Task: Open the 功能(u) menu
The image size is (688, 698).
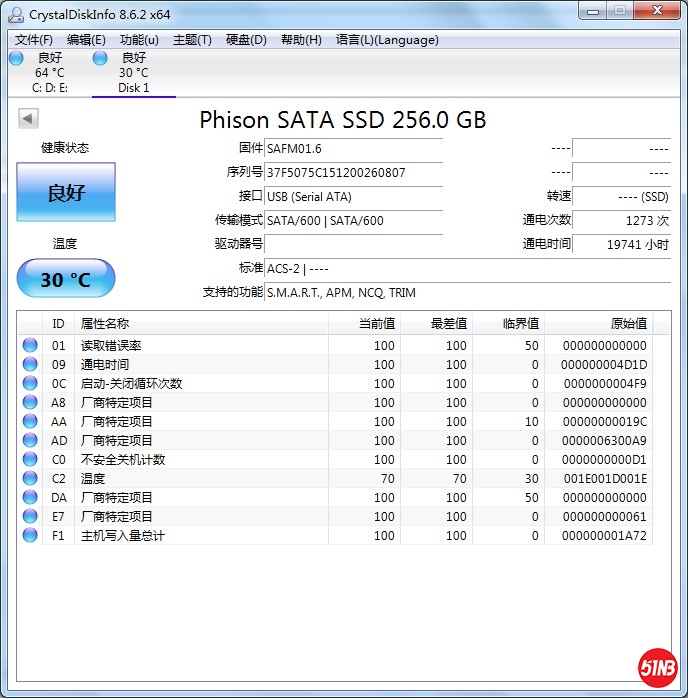Action: tap(139, 40)
